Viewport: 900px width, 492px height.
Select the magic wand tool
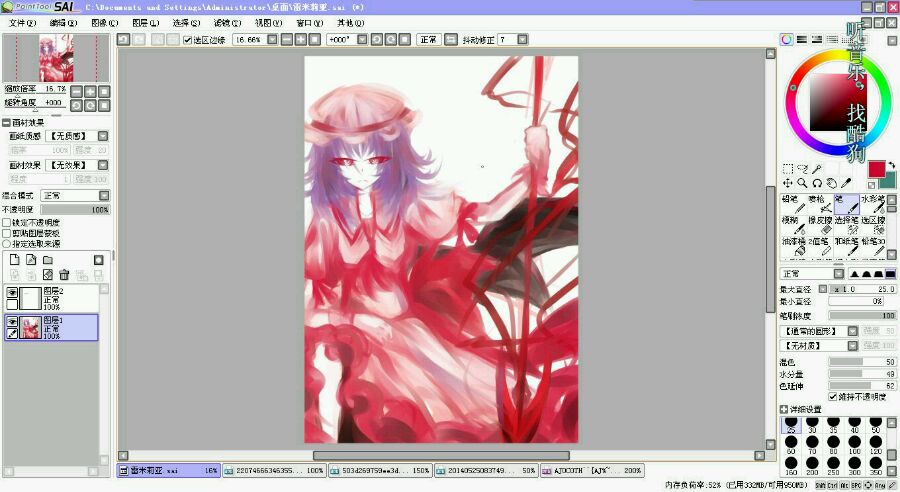pos(816,169)
